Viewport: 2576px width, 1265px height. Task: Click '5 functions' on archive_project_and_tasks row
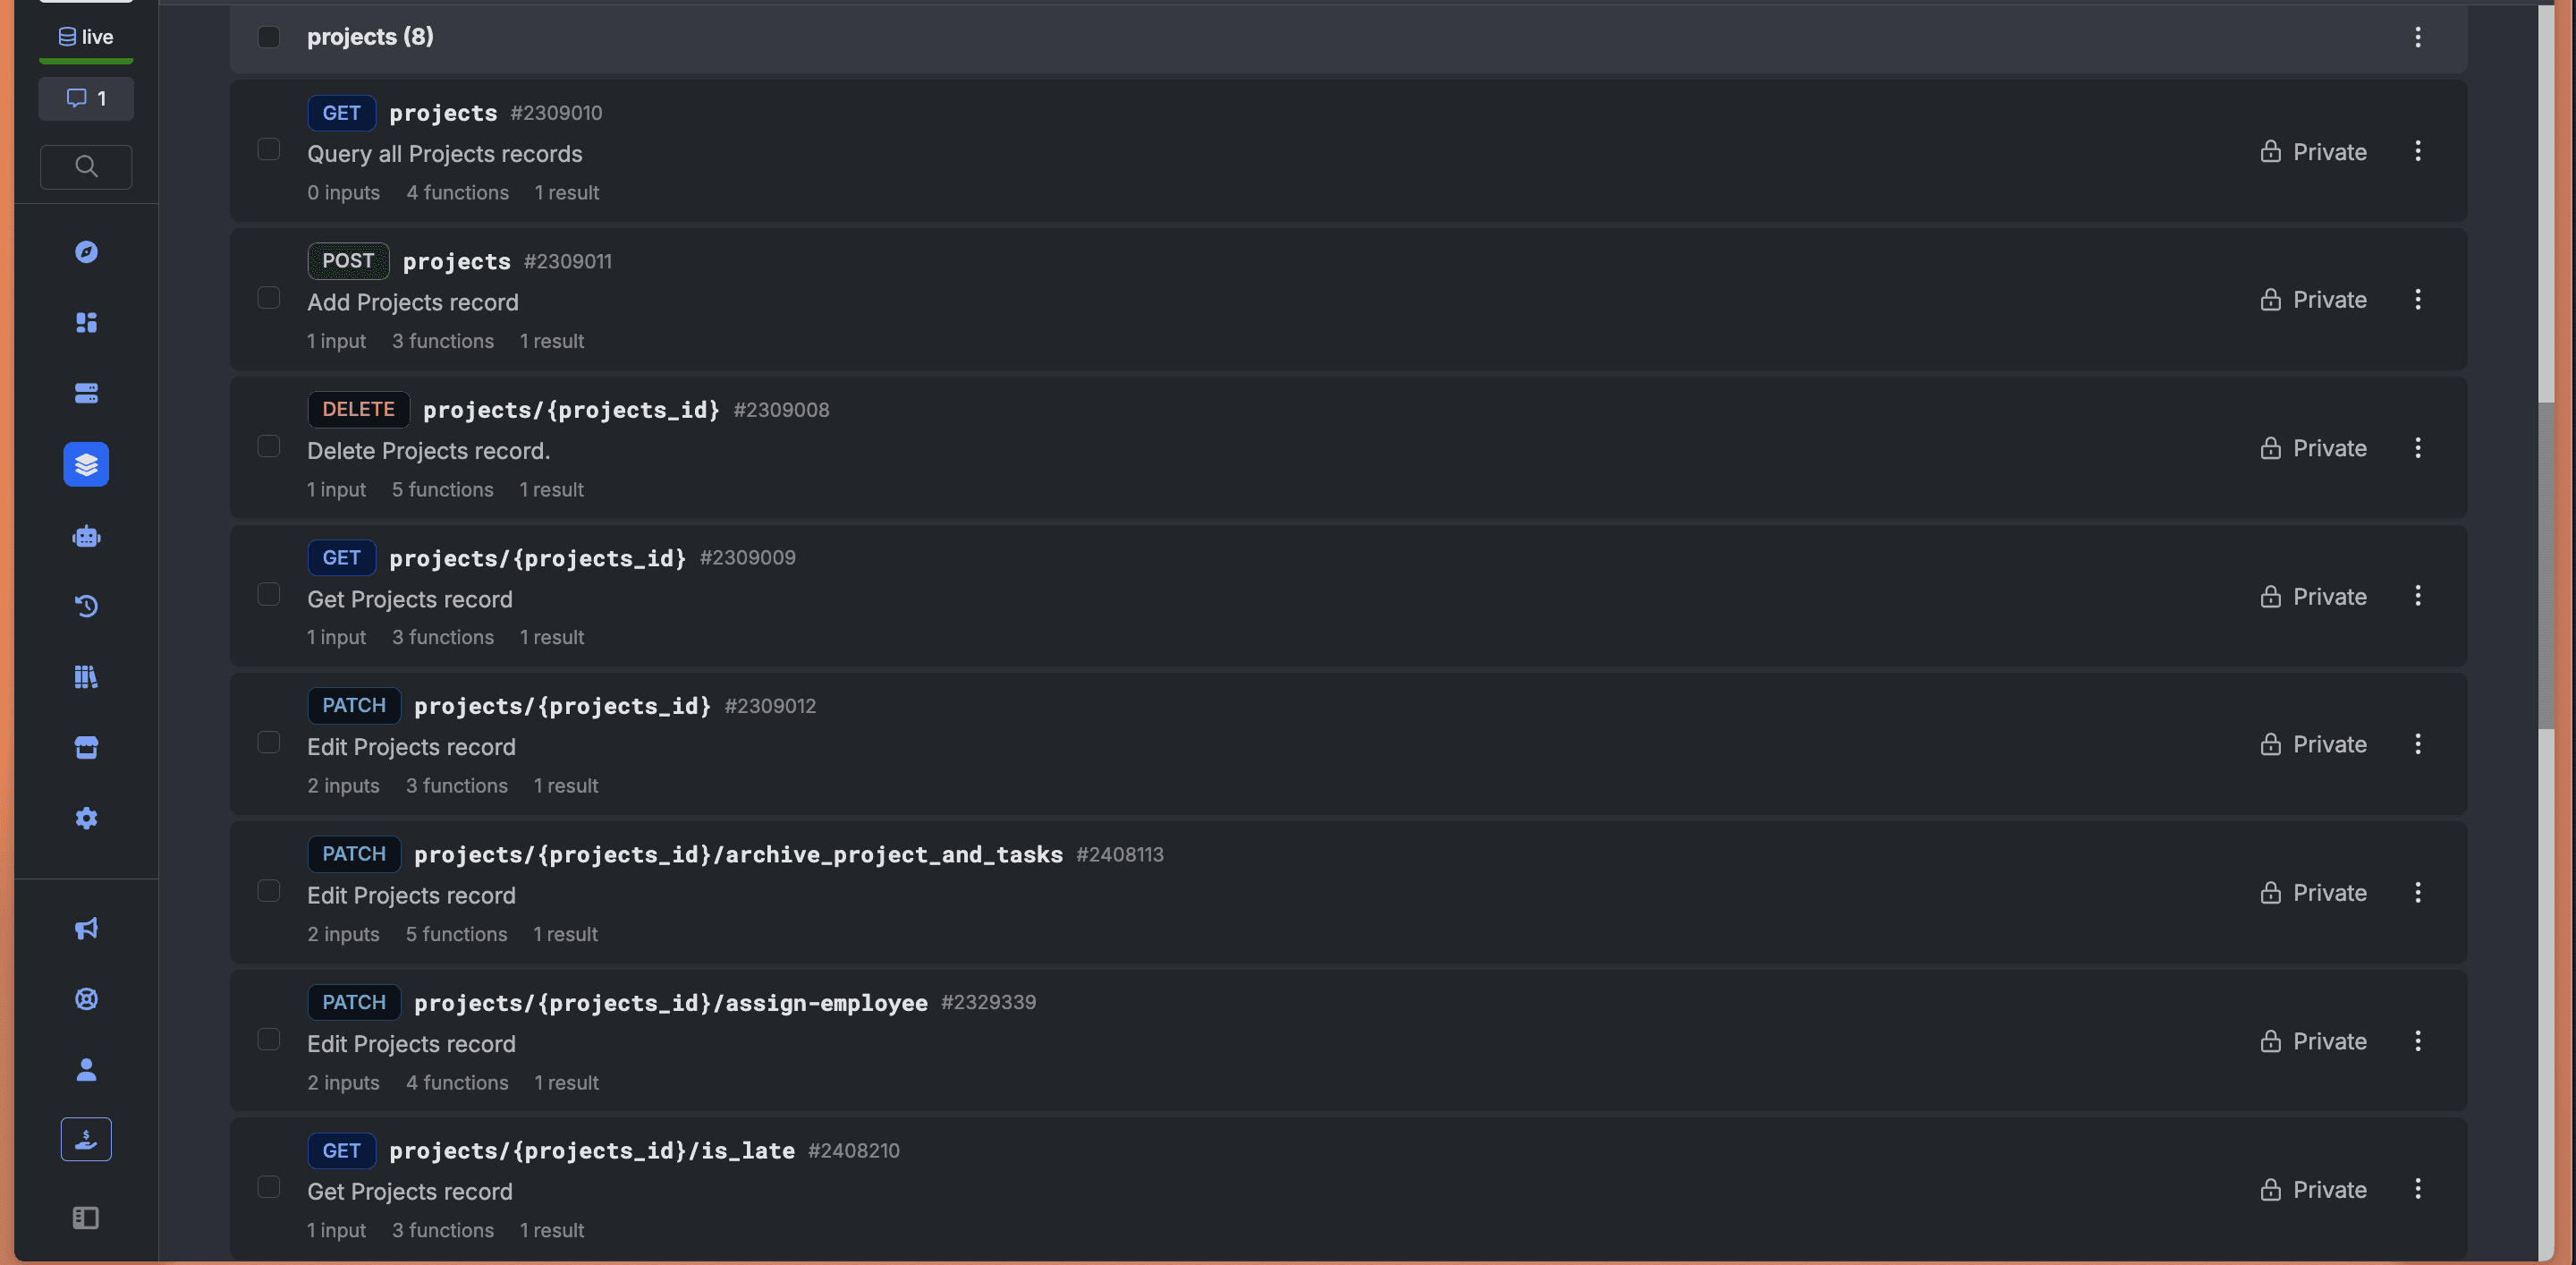[456, 934]
